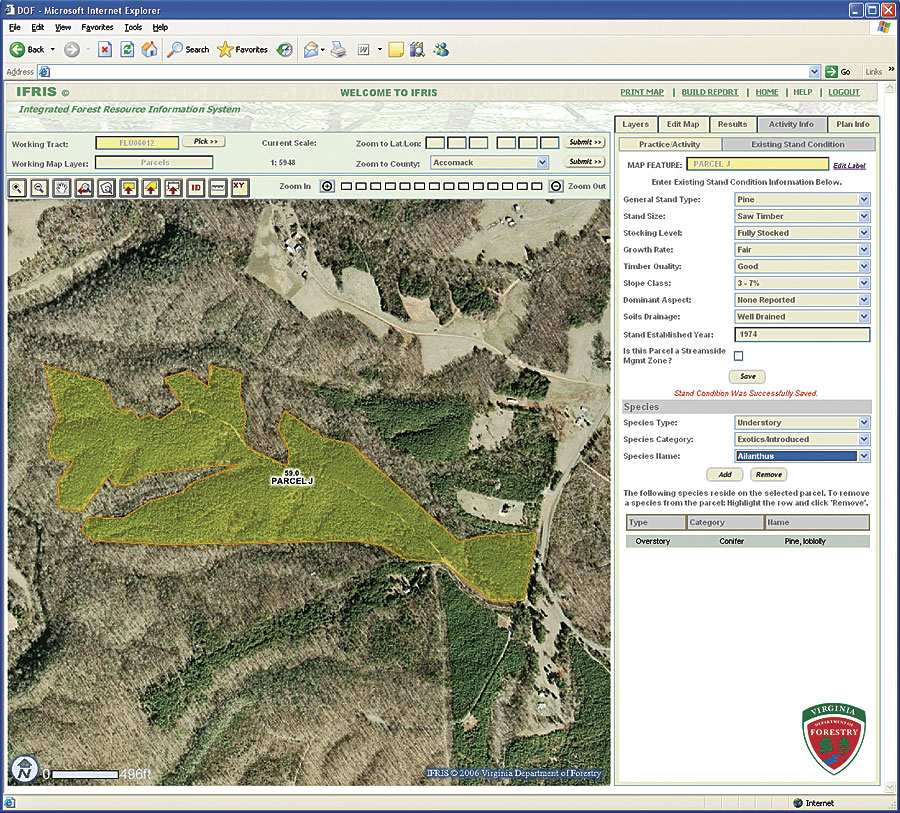Open the Favorites menu
Viewport: 900px width, 813px height.
coord(97,27)
